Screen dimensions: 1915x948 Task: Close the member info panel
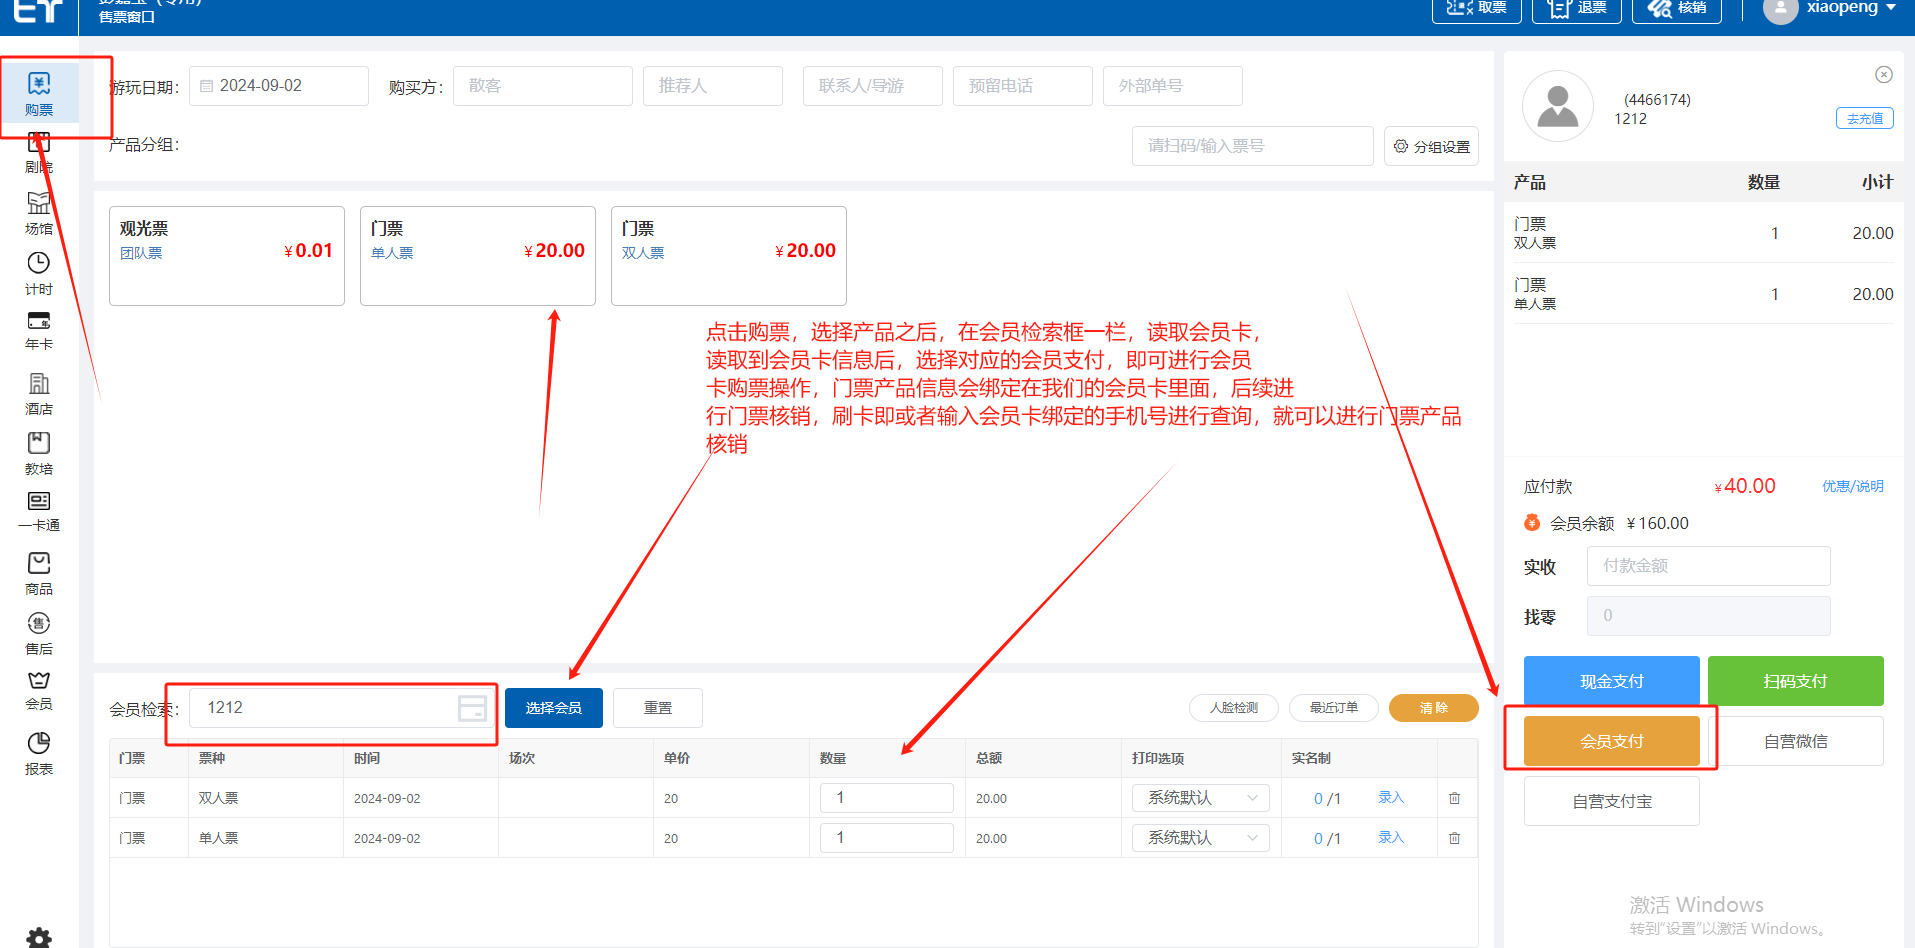(1883, 75)
